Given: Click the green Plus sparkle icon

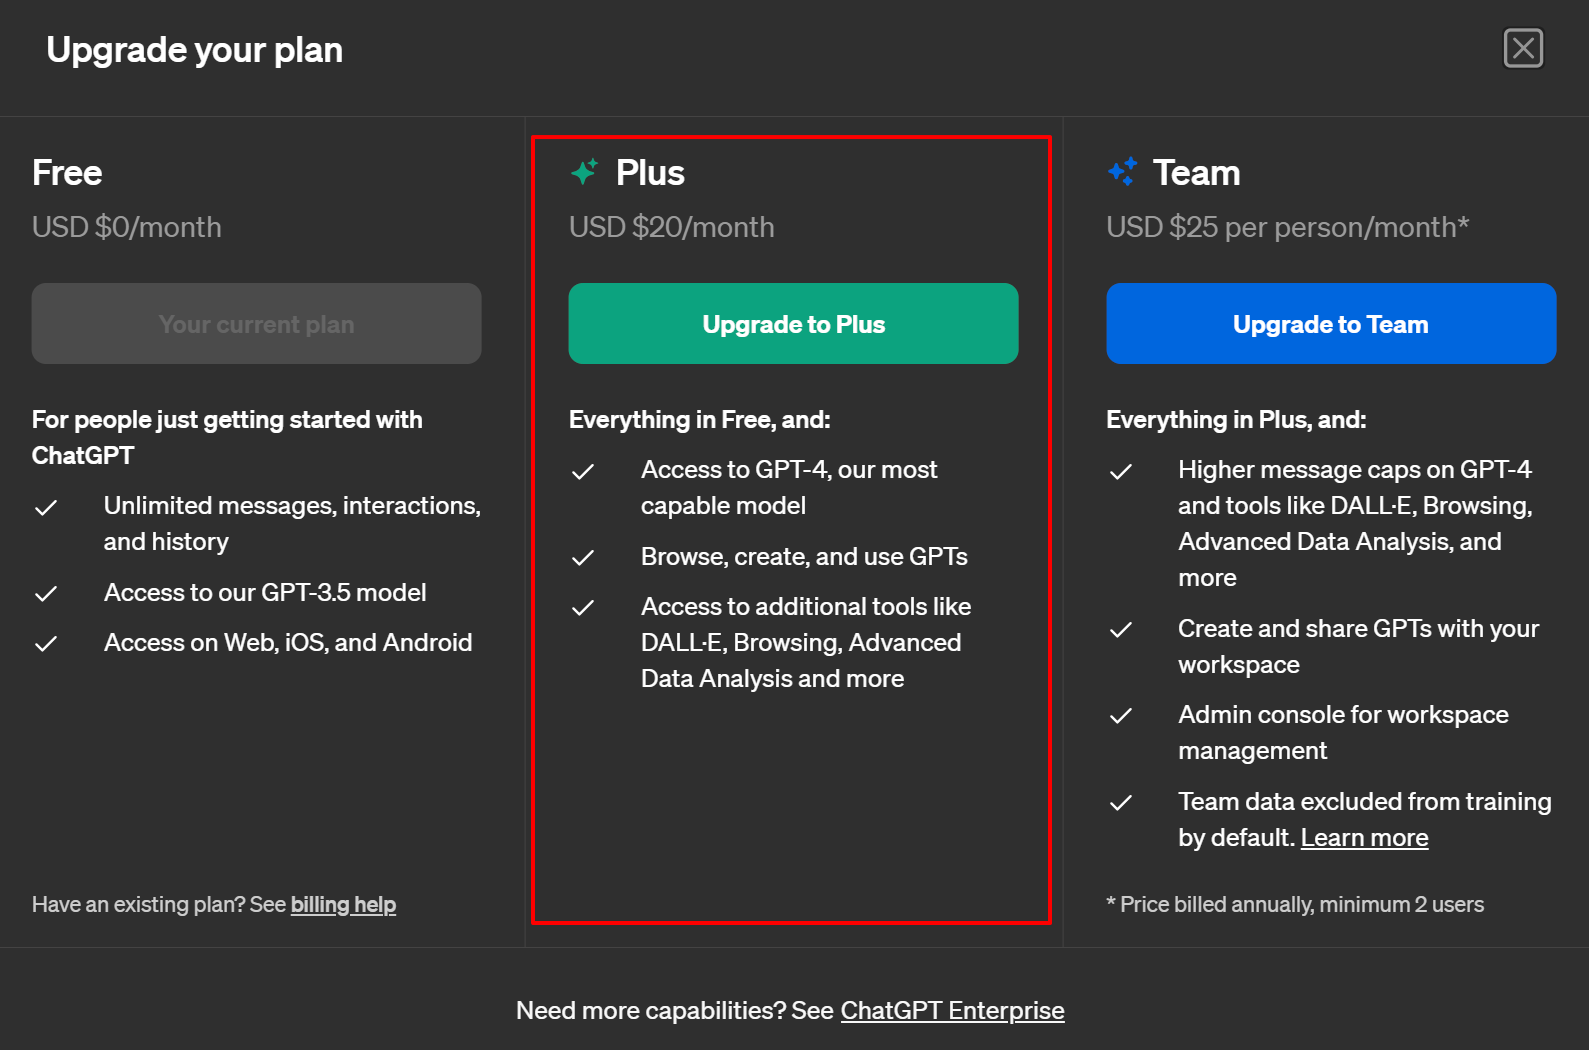Looking at the screenshot, I should pos(584,172).
